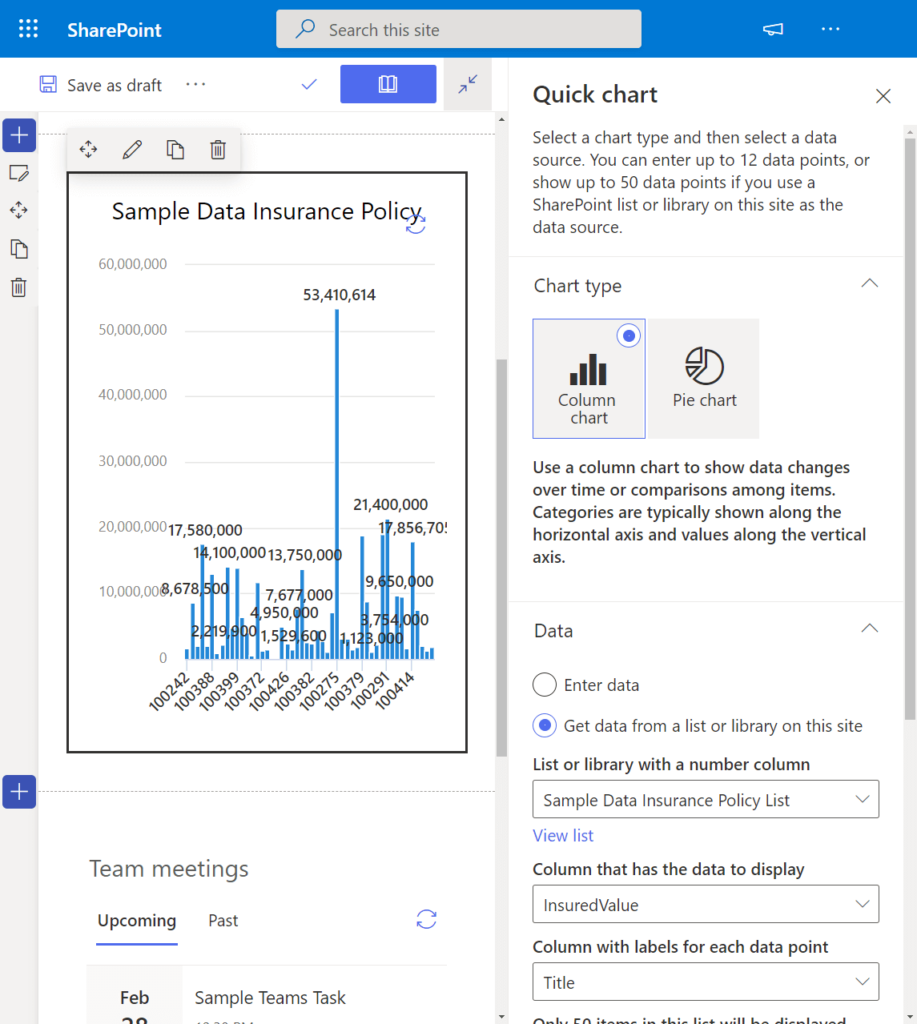Click the Team meetings heading
Image resolution: width=917 pixels, height=1024 pixels.
point(169,869)
